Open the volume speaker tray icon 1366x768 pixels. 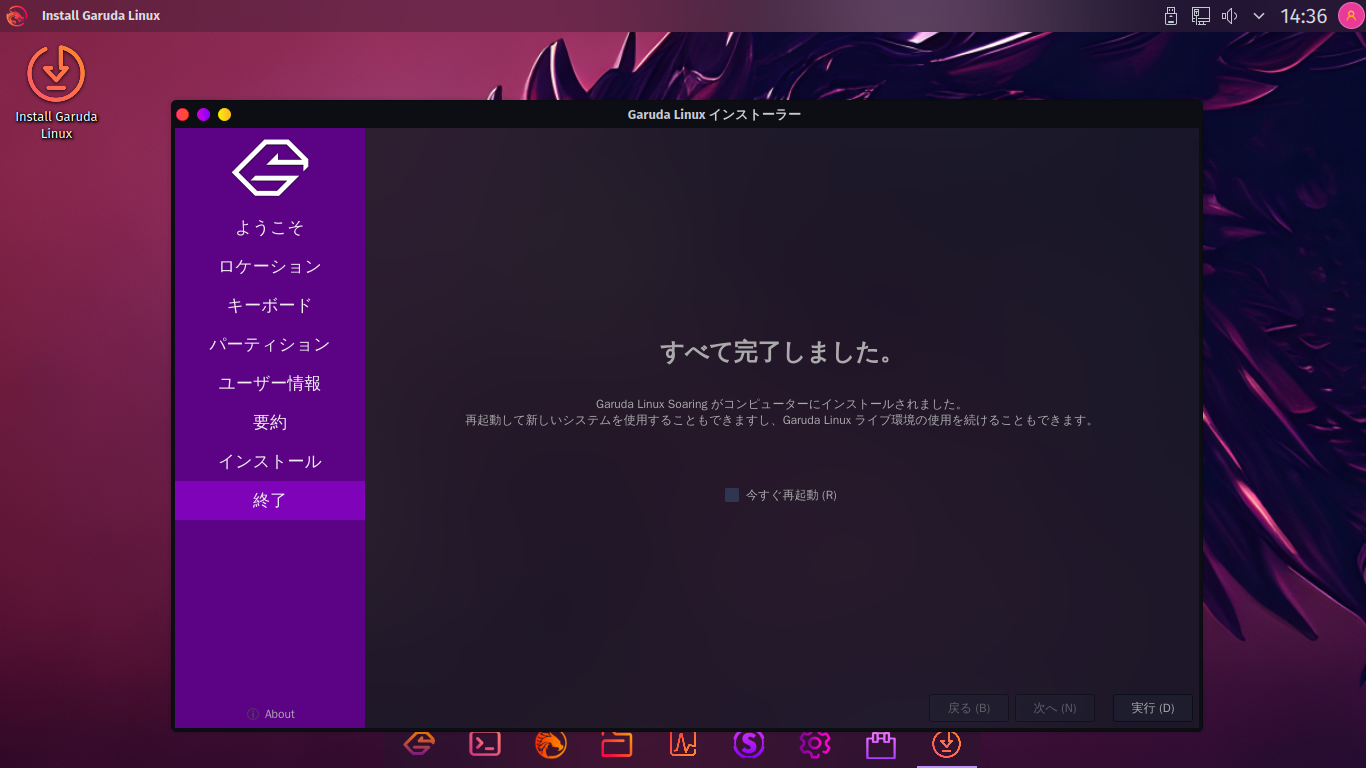pyautogui.click(x=1230, y=16)
